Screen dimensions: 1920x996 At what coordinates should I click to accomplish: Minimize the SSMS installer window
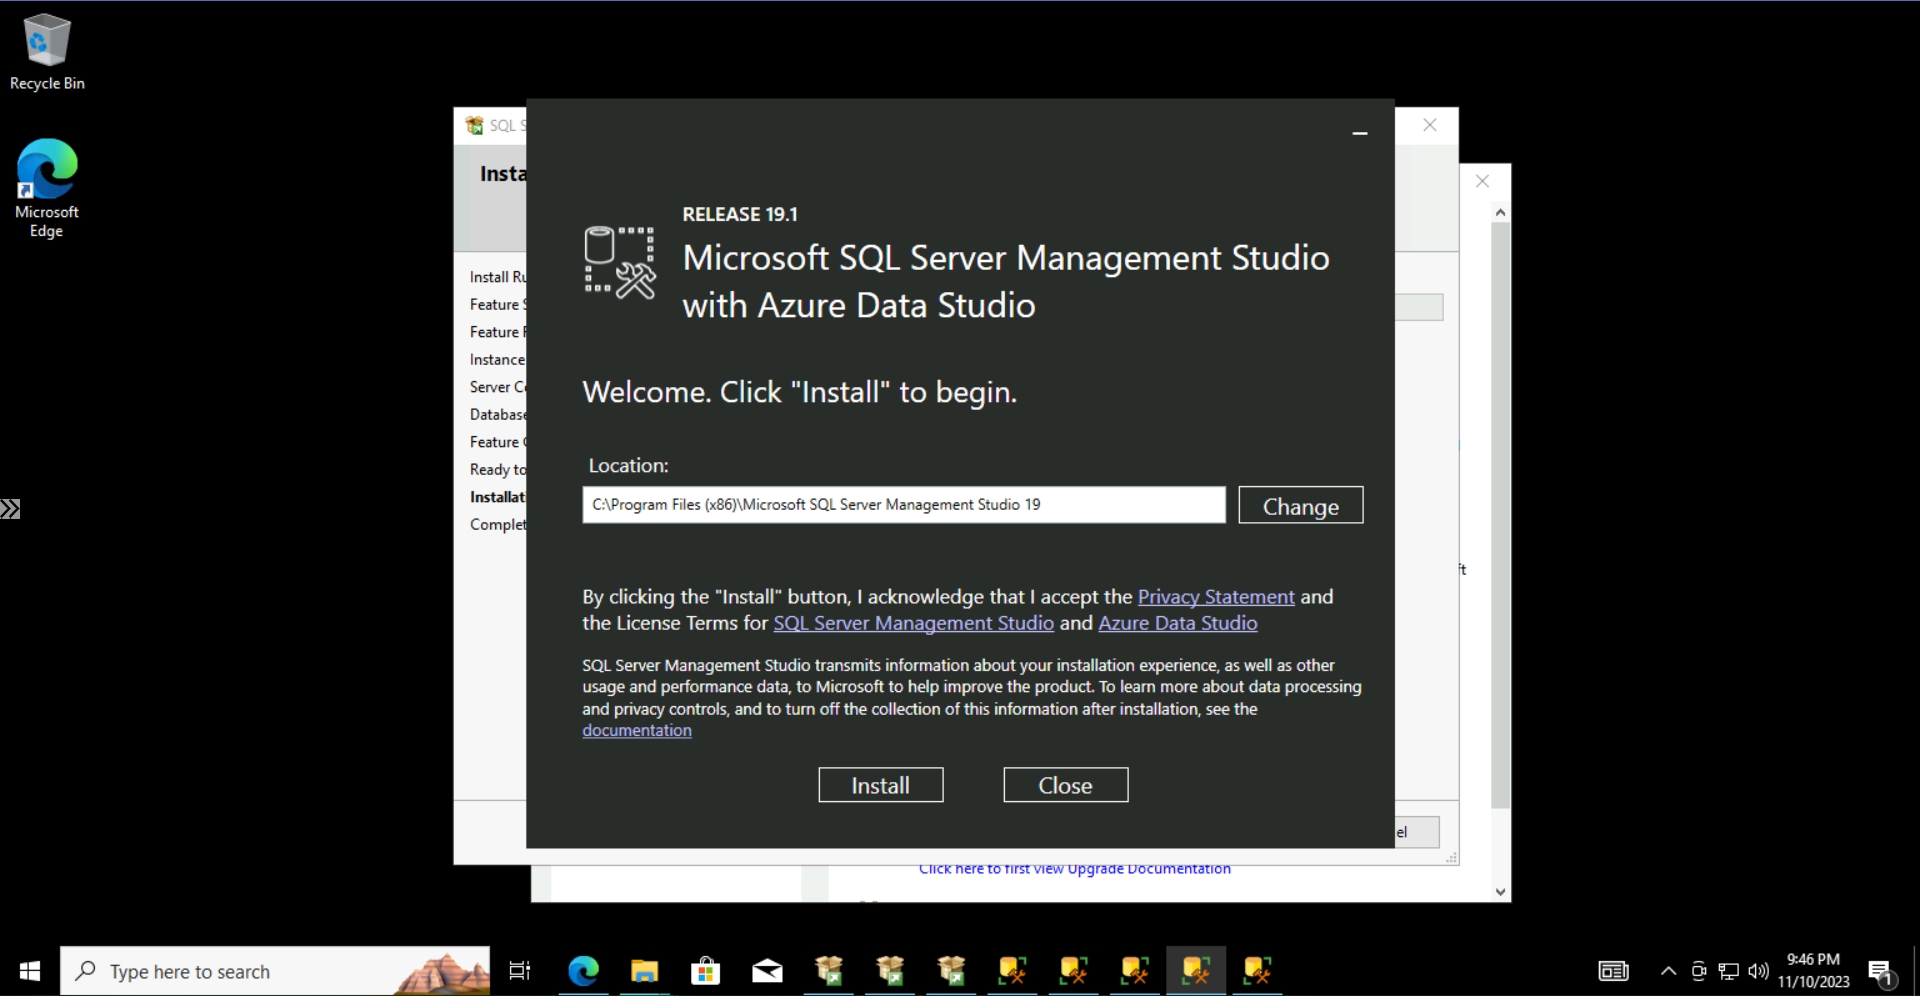pyautogui.click(x=1359, y=133)
